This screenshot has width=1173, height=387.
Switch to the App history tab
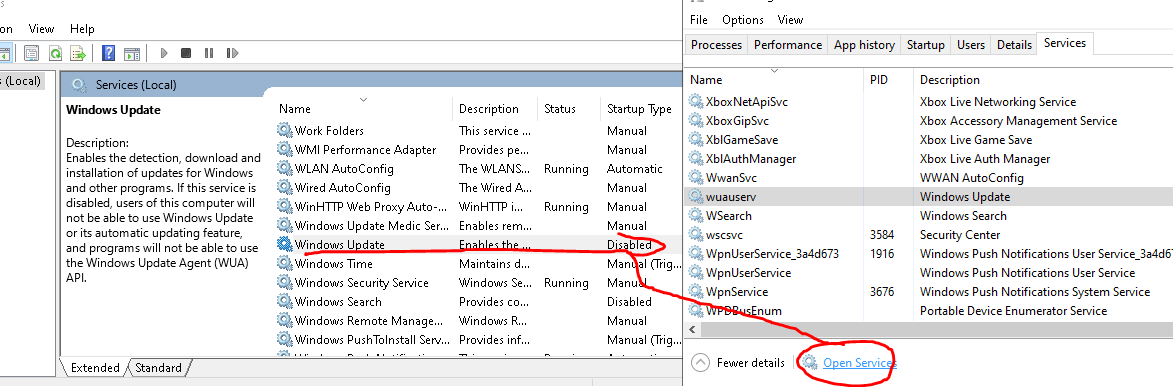[864, 45]
